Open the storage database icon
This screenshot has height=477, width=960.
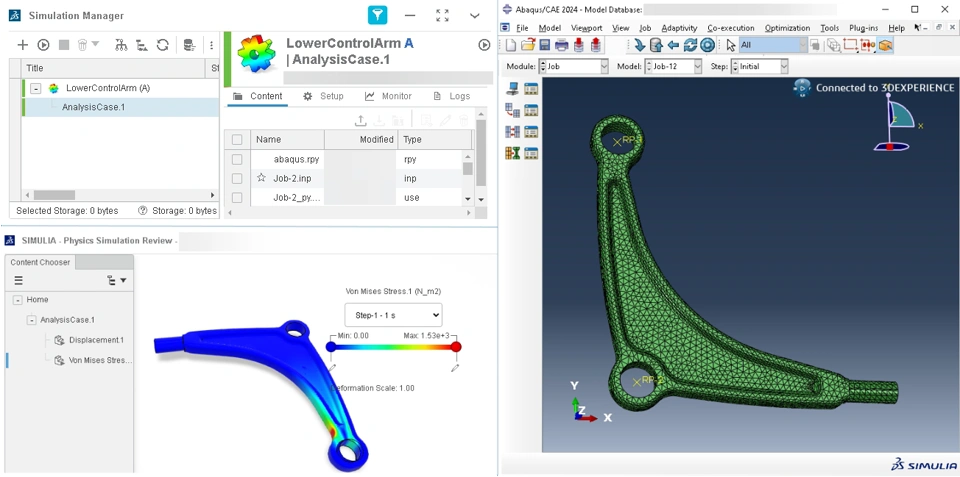[189, 45]
